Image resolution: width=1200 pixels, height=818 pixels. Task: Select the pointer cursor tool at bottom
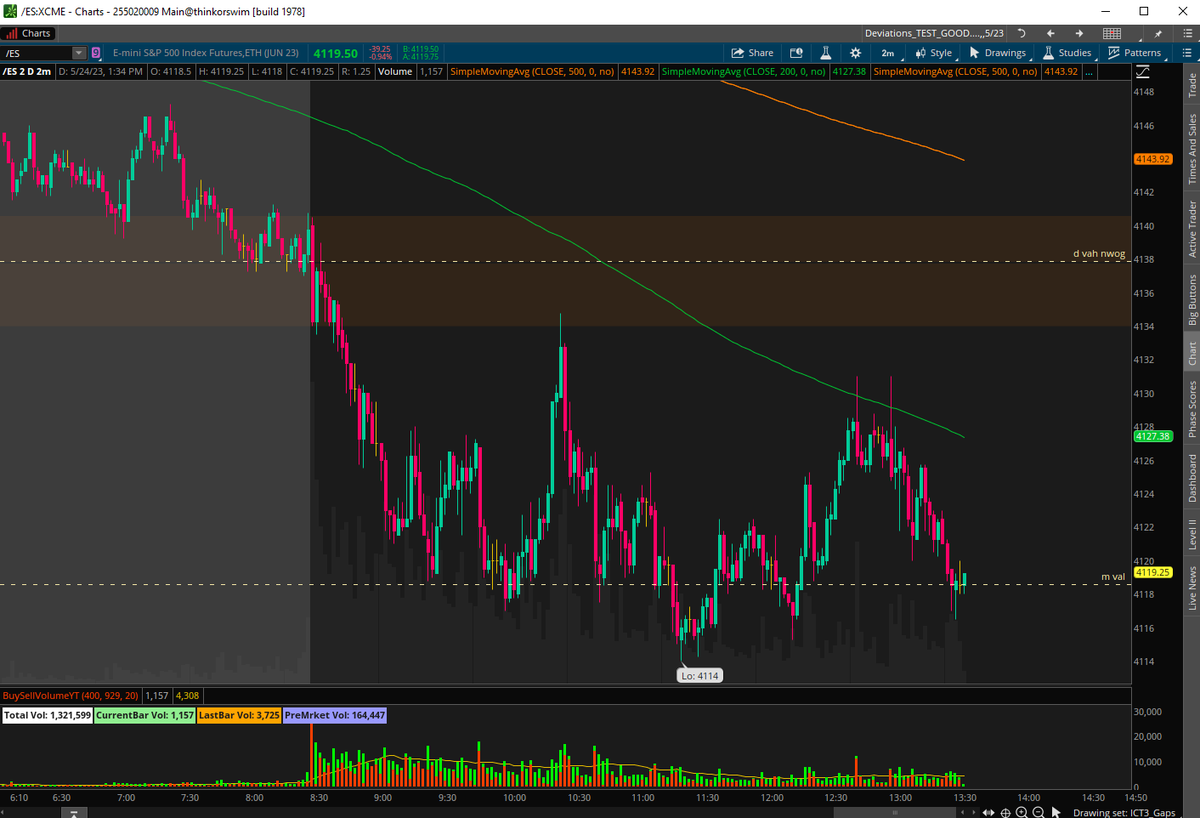click(1058, 812)
